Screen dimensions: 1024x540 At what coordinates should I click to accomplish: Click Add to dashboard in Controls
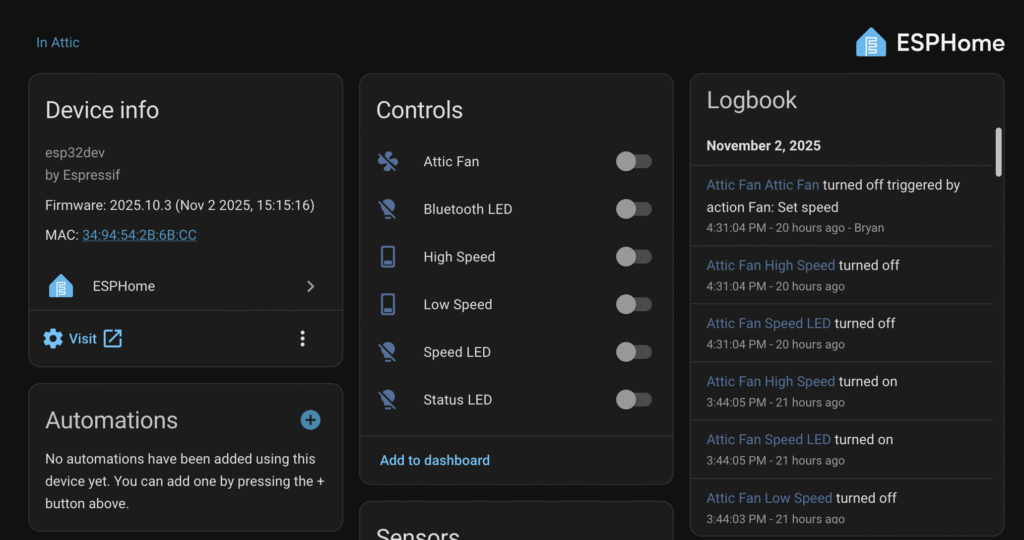[x=435, y=461]
